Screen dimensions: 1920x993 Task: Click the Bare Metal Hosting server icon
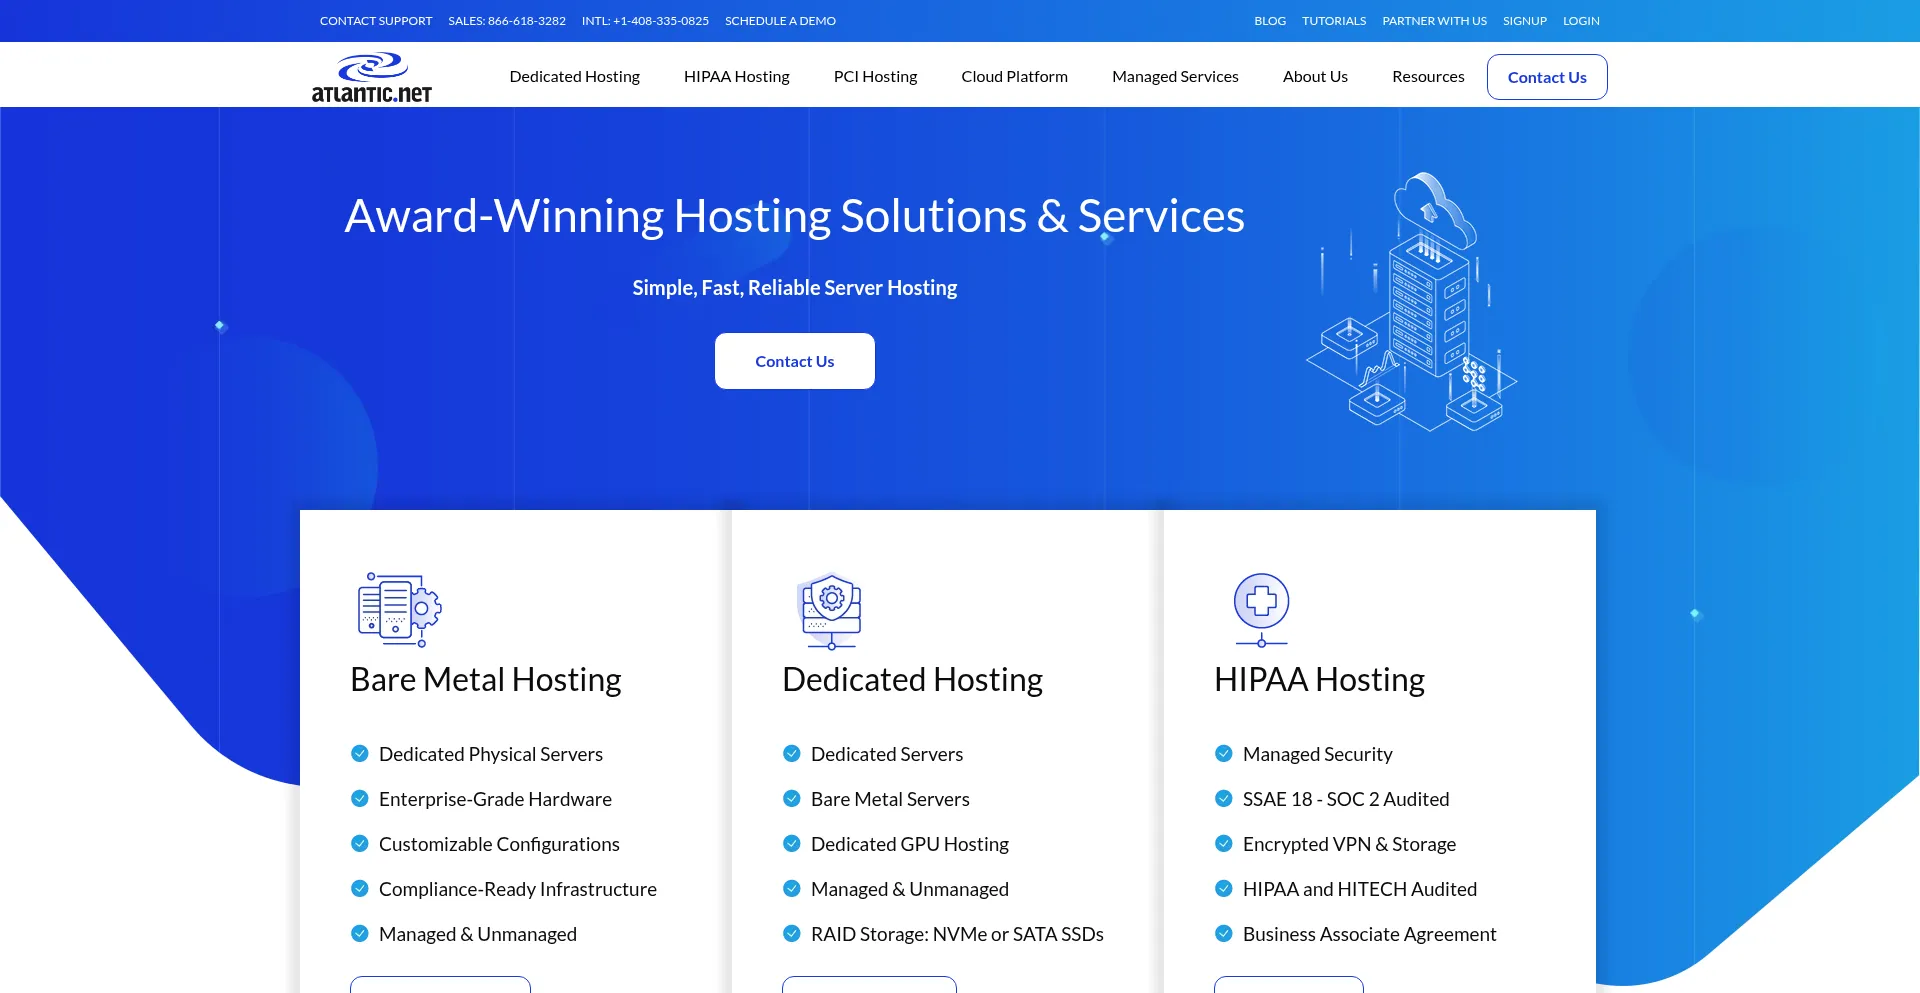(399, 609)
